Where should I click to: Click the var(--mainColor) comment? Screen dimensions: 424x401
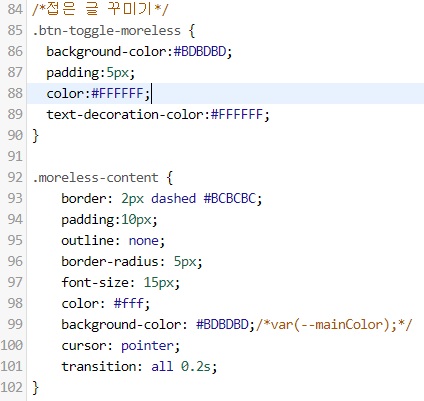(334, 325)
